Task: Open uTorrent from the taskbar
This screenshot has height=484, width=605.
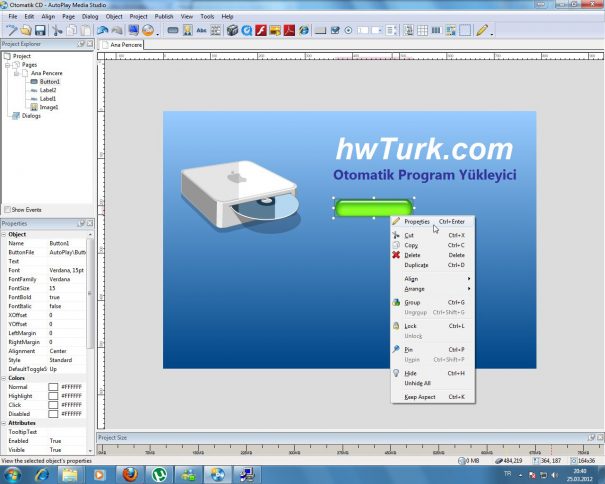Action: (x=159, y=475)
